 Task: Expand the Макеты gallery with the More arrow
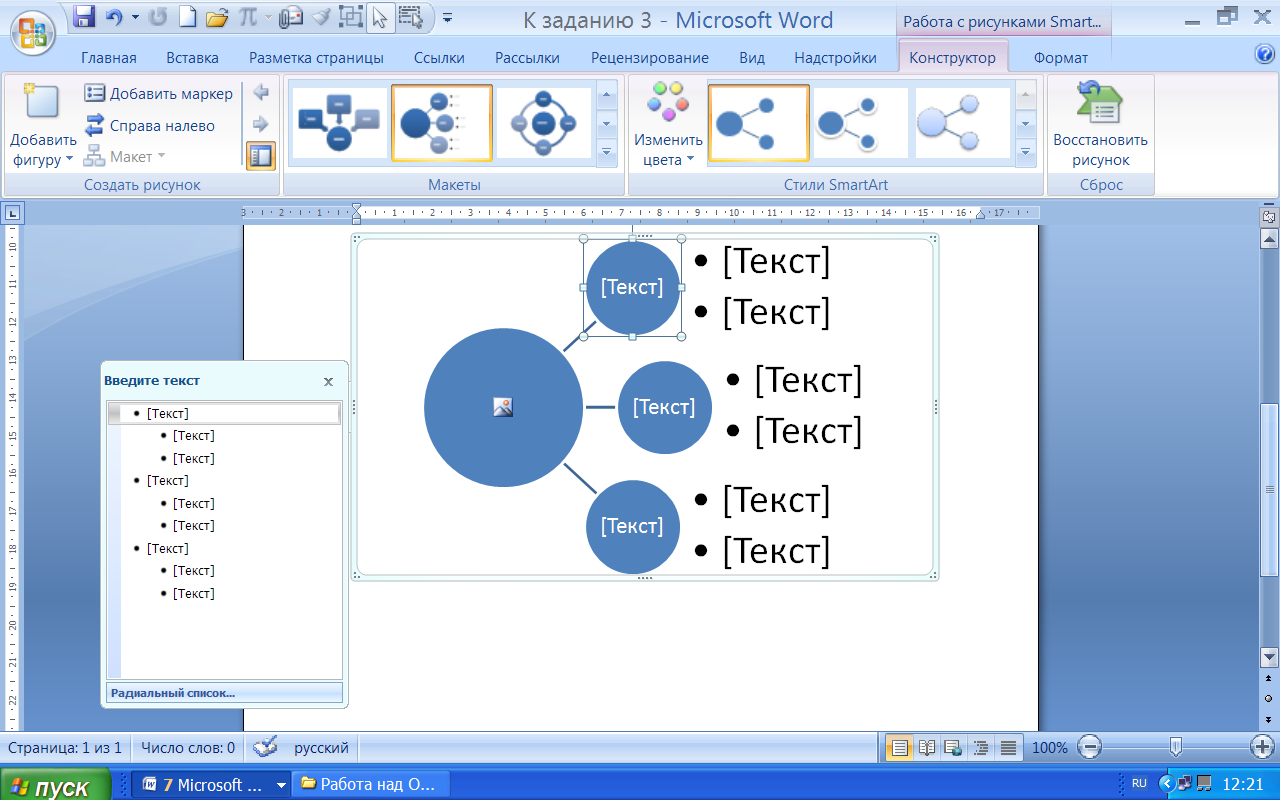tap(605, 151)
